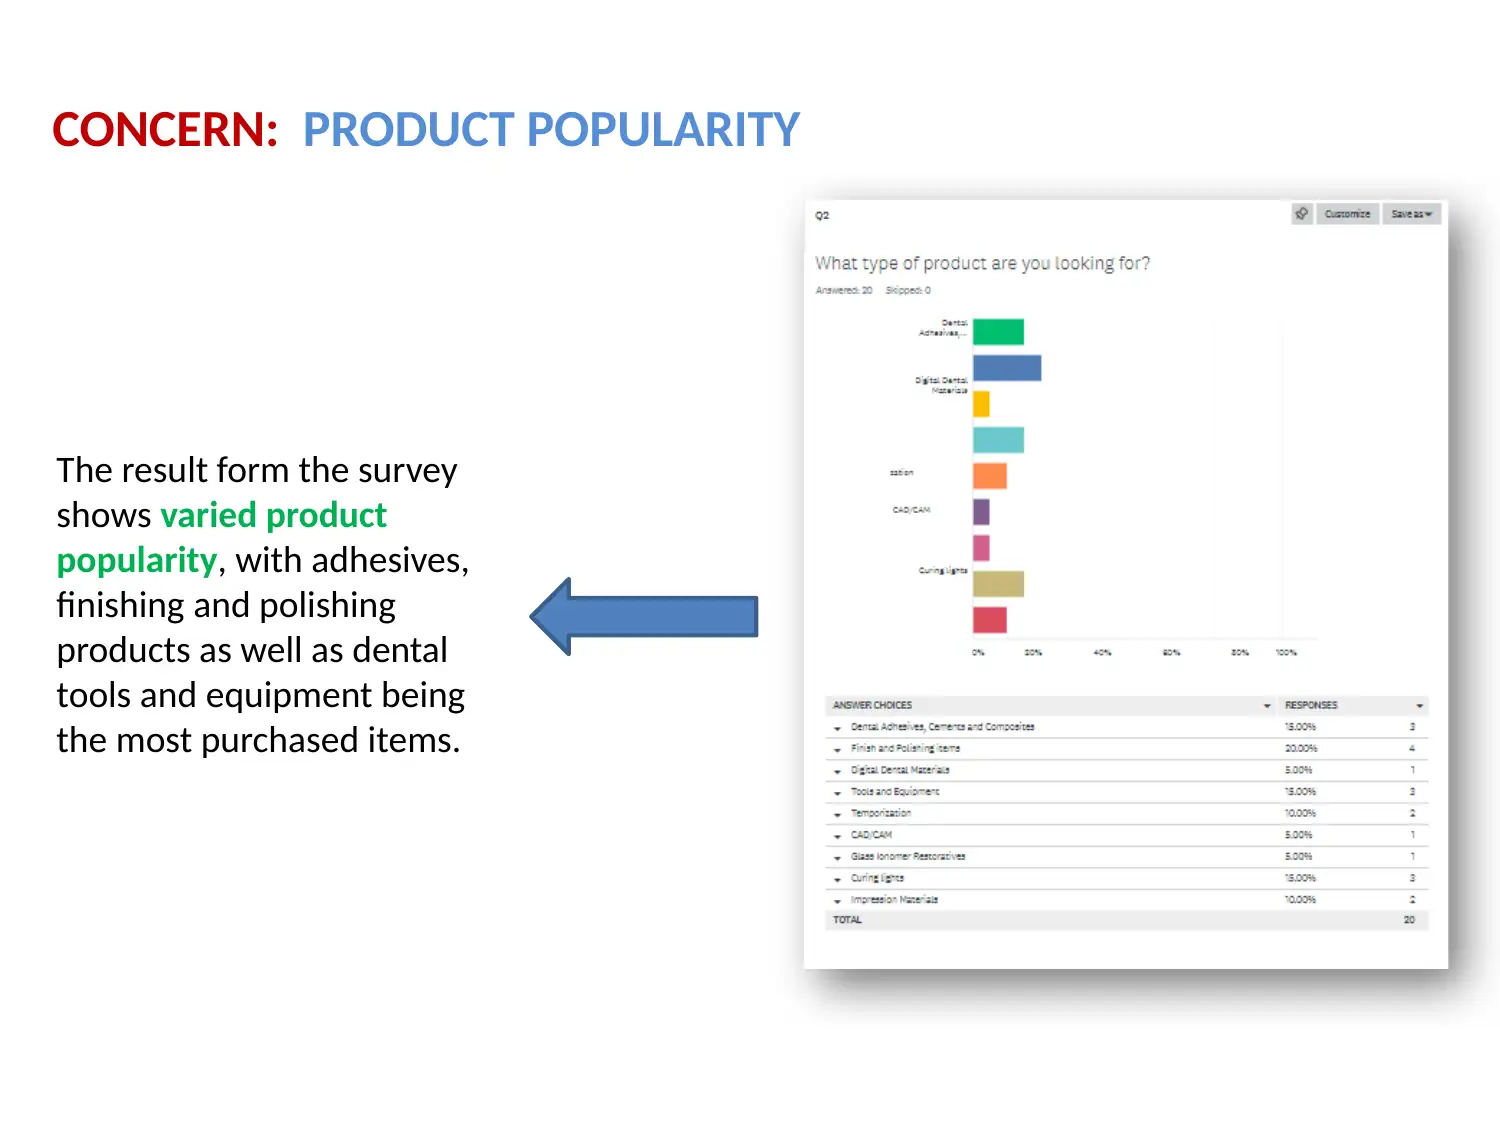The image size is (1500, 1125).
Task: Select the survey results screenshot image
Action: 1126,584
